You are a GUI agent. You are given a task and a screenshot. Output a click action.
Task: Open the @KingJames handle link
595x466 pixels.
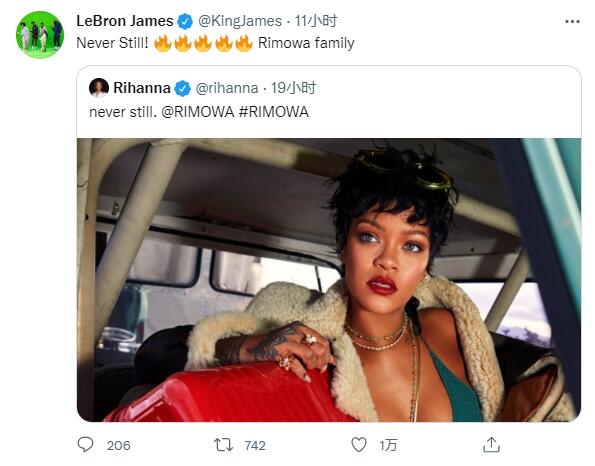click(240, 21)
